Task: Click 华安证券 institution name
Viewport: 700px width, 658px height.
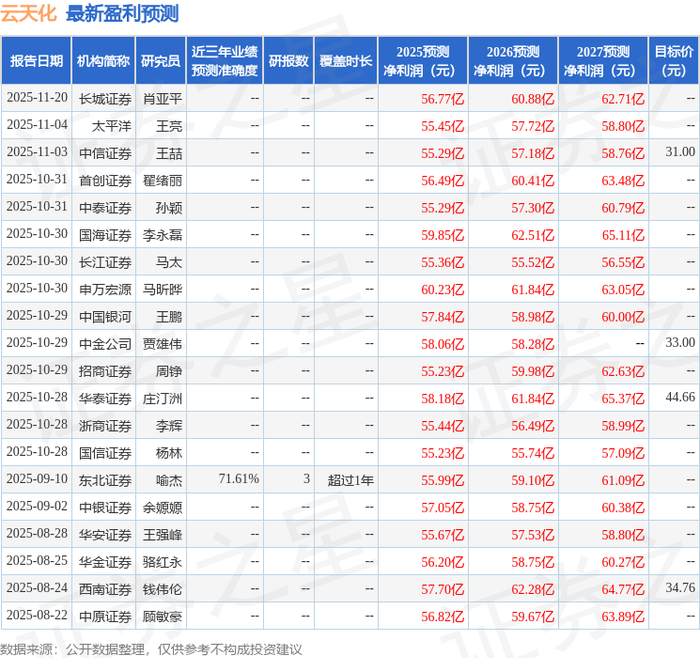Action: tap(105, 534)
